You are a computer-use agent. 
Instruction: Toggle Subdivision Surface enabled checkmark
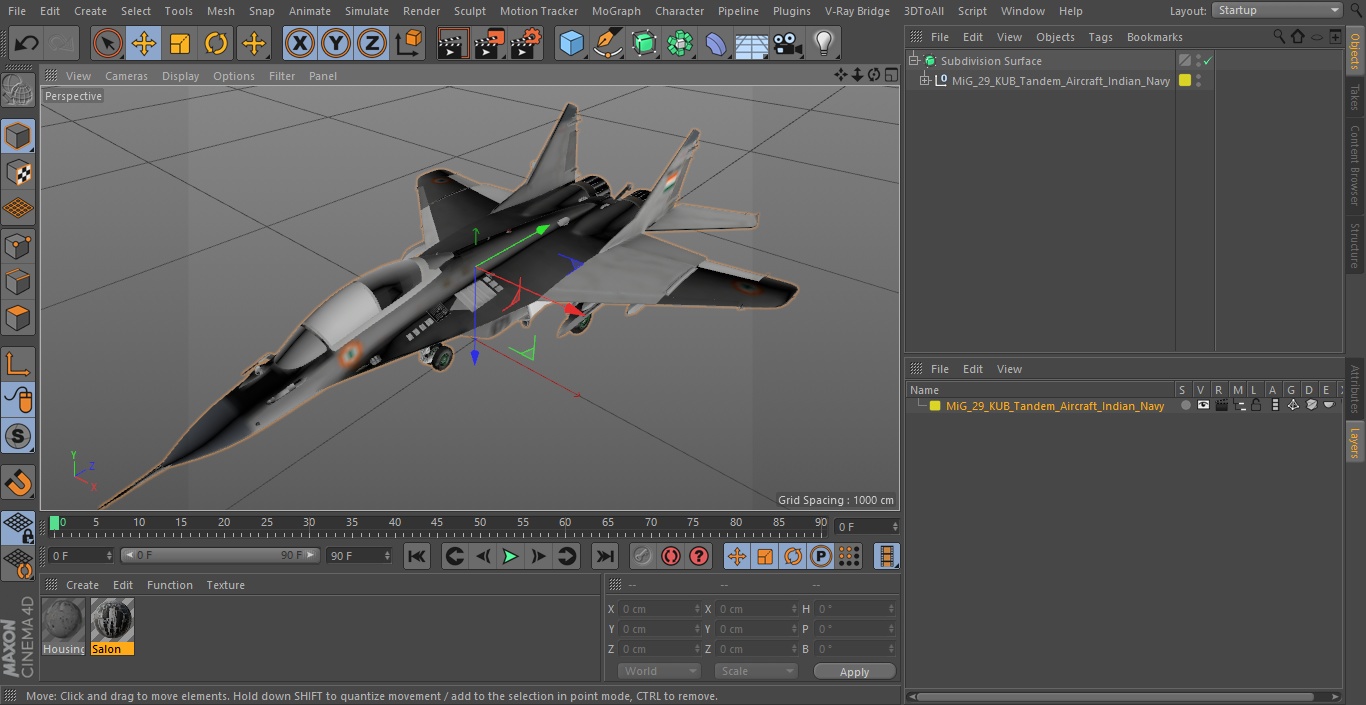coord(1207,61)
